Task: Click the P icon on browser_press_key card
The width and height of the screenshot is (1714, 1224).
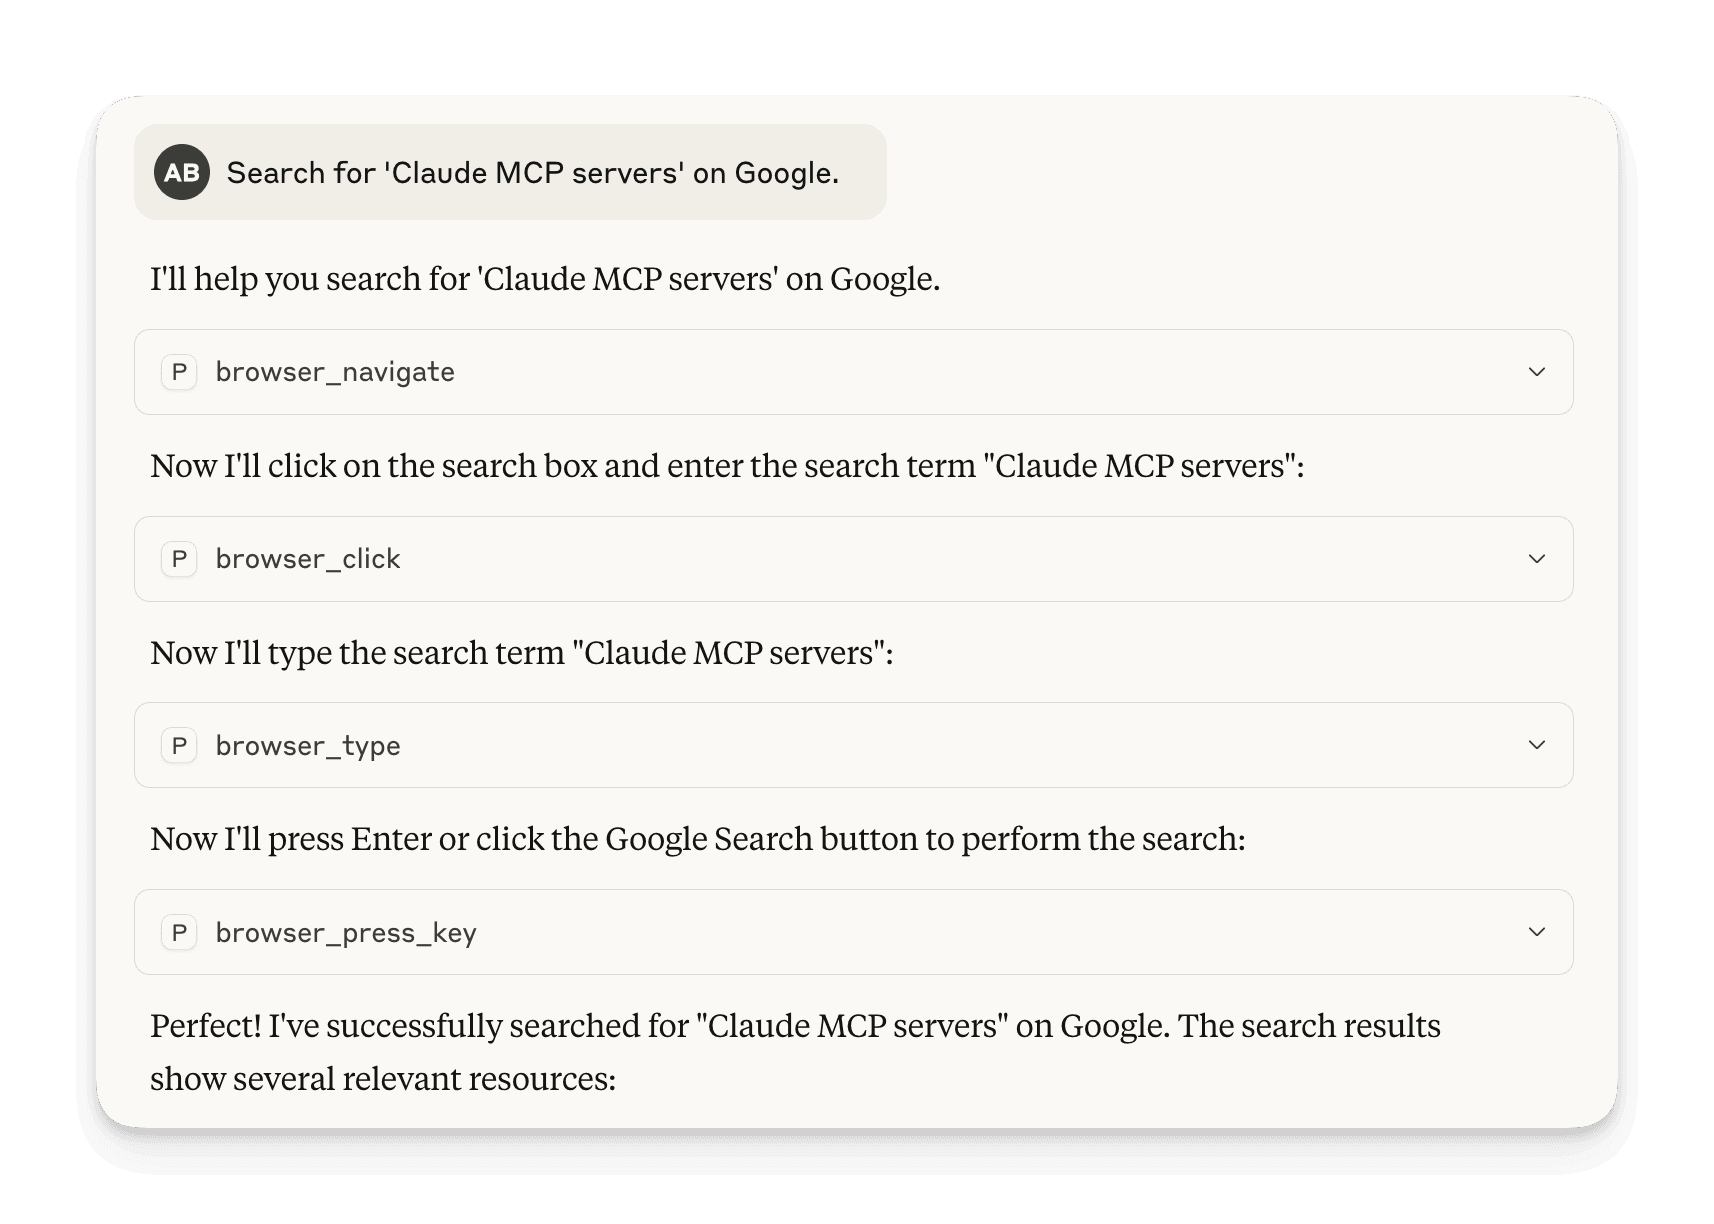Action: pos(179,932)
